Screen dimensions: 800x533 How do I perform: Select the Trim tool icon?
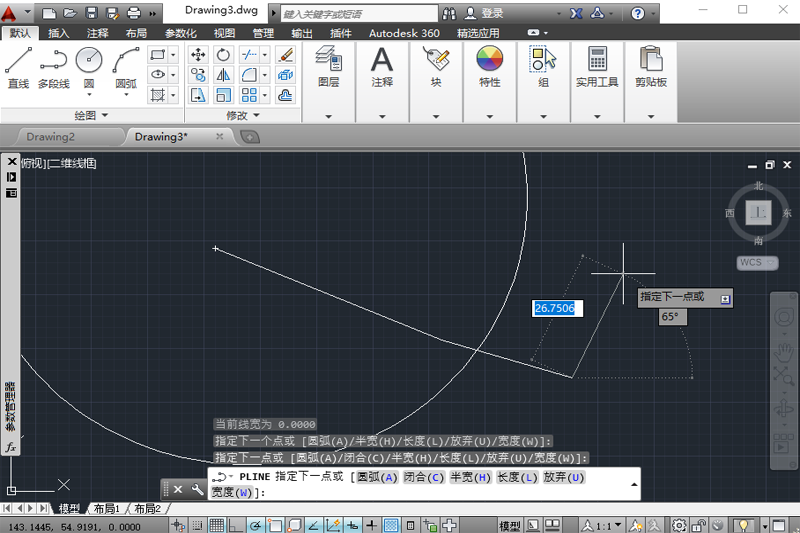tap(249, 54)
